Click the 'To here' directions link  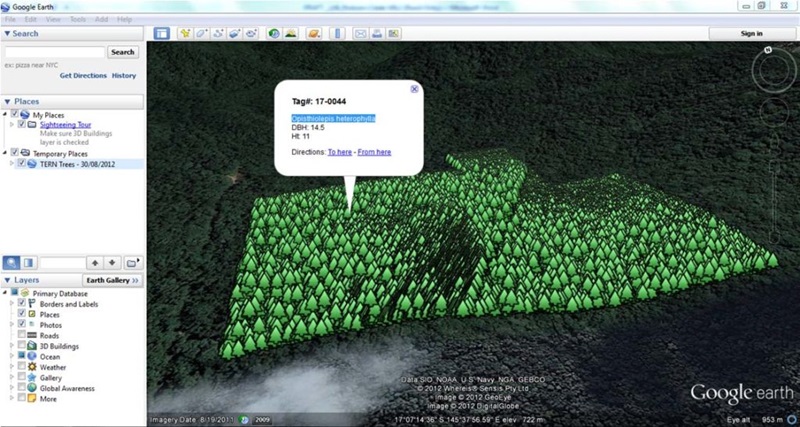[340, 152]
